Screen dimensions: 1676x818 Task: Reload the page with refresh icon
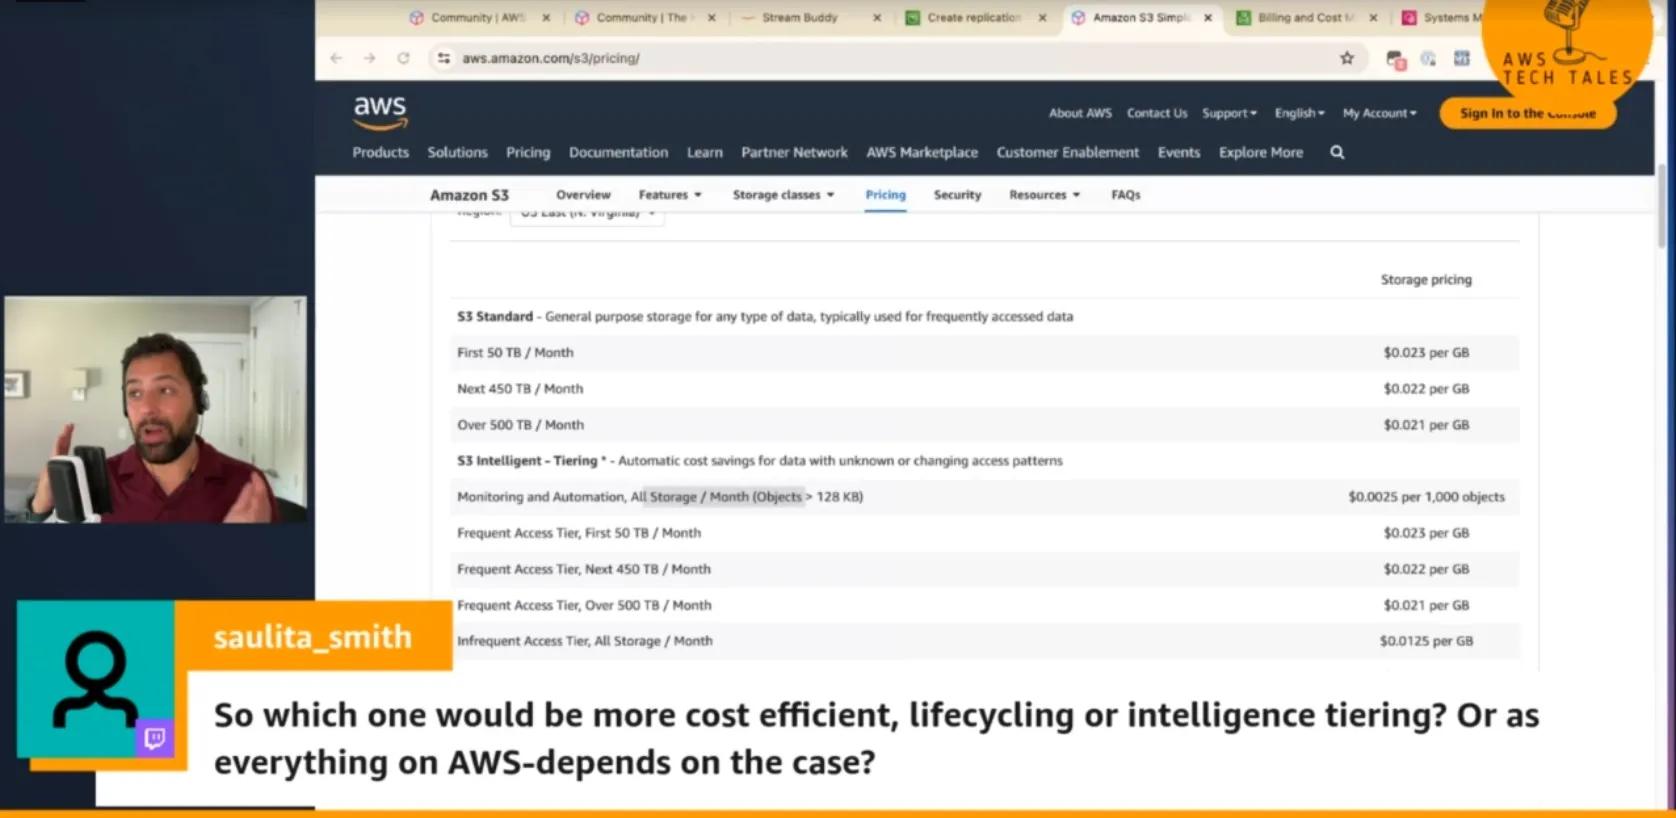[403, 58]
